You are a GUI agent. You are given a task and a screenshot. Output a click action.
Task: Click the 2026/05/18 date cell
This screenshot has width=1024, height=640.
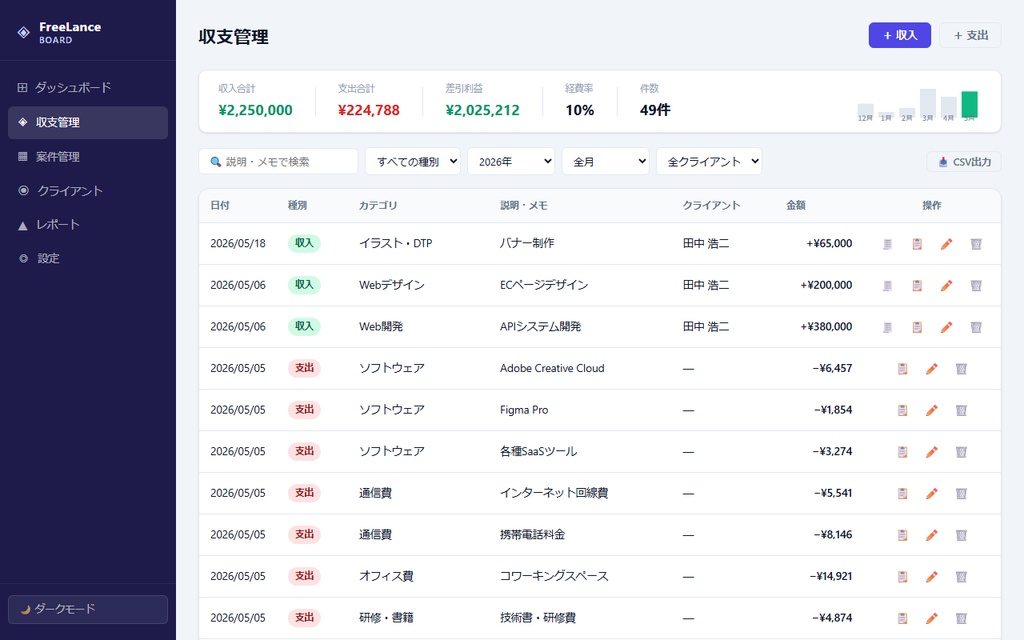(238, 244)
